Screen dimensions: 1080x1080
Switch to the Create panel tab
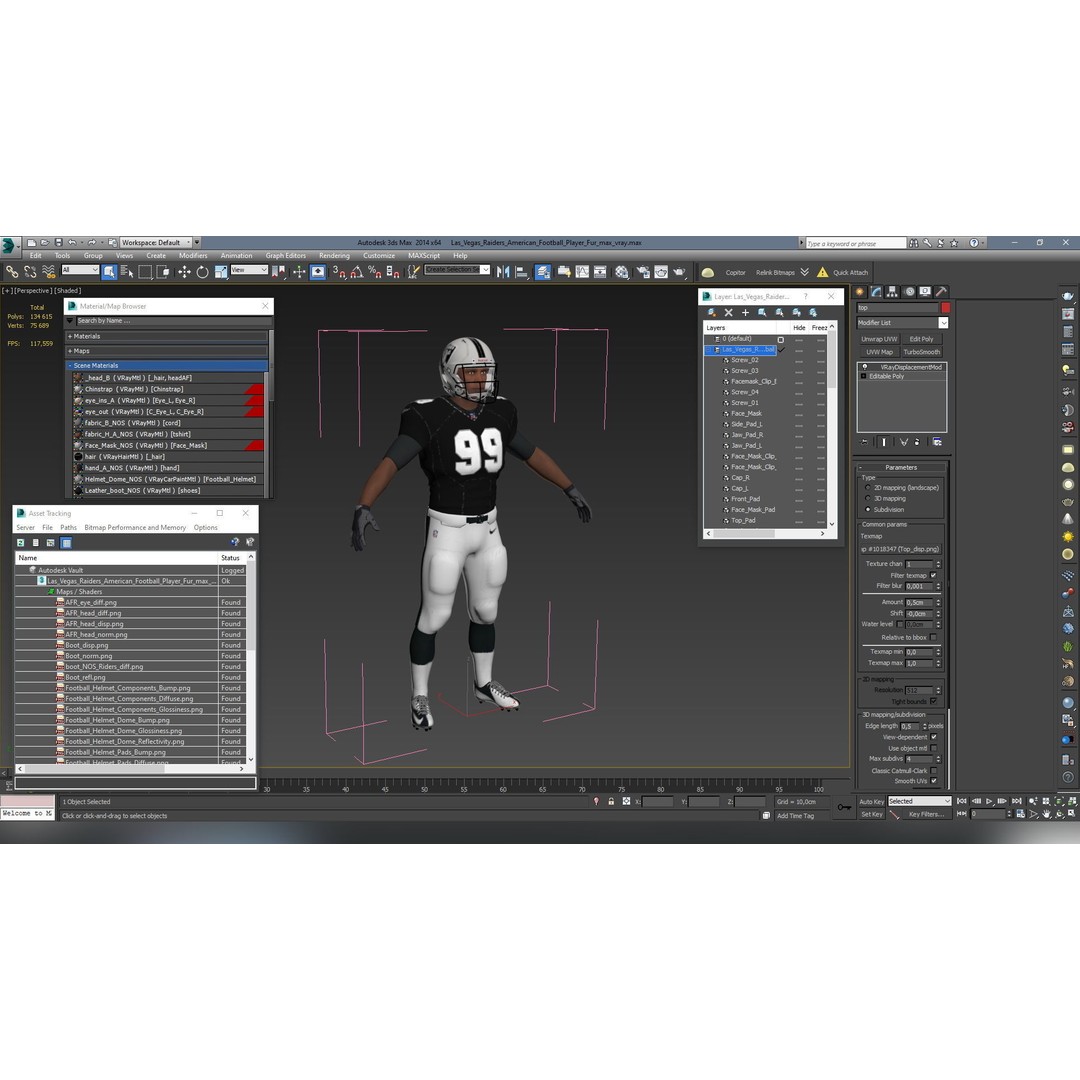pos(860,291)
